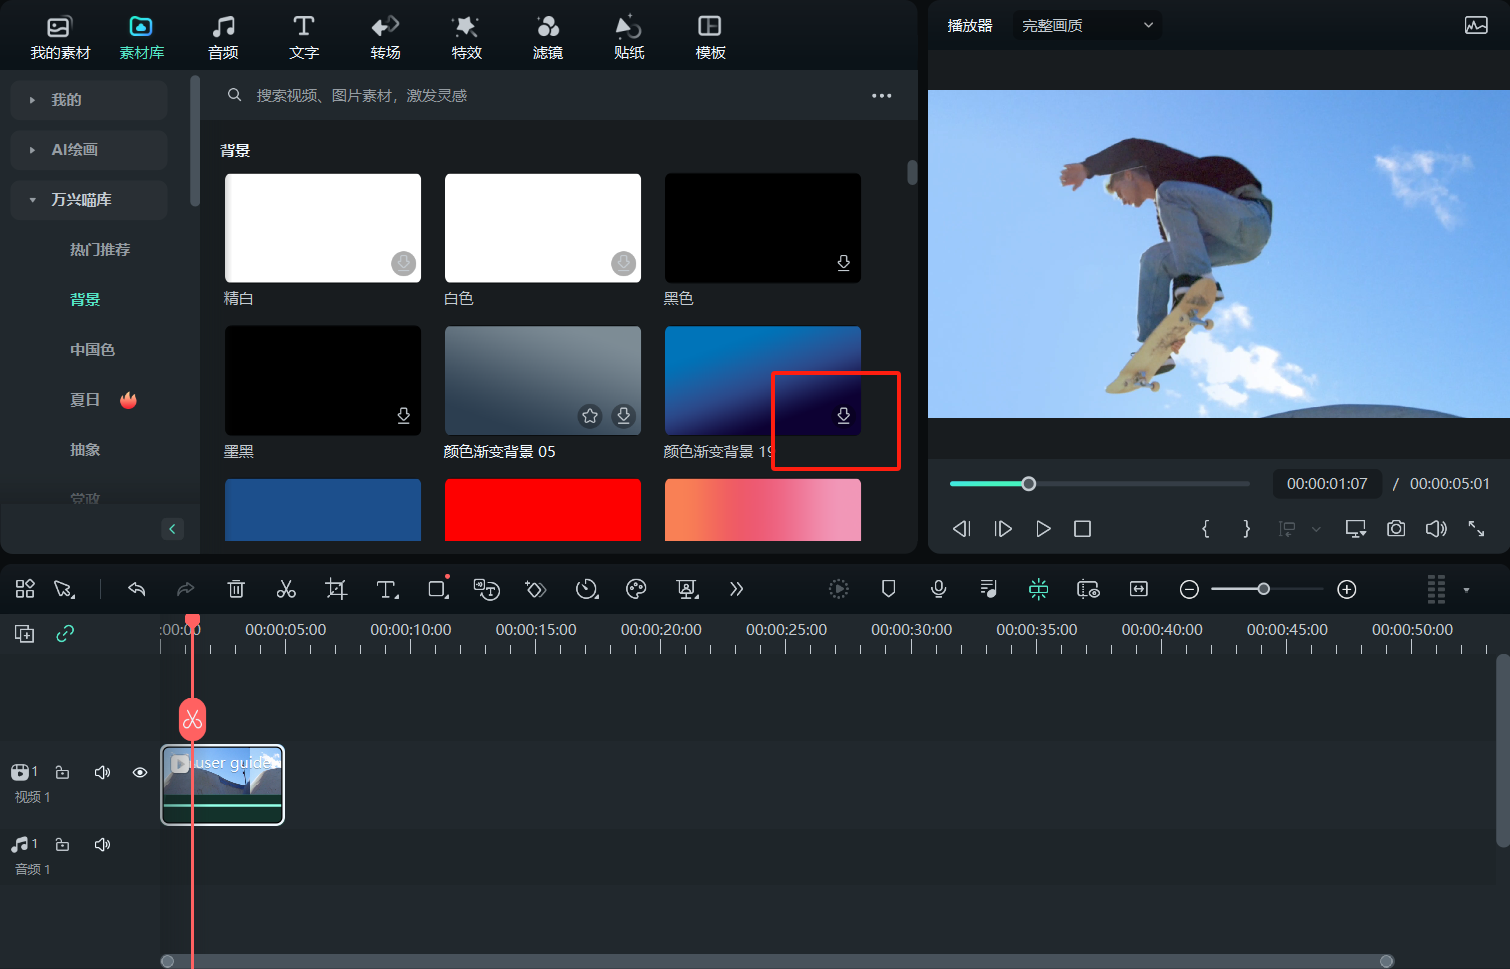Stop the preview playback

pyautogui.click(x=1082, y=529)
